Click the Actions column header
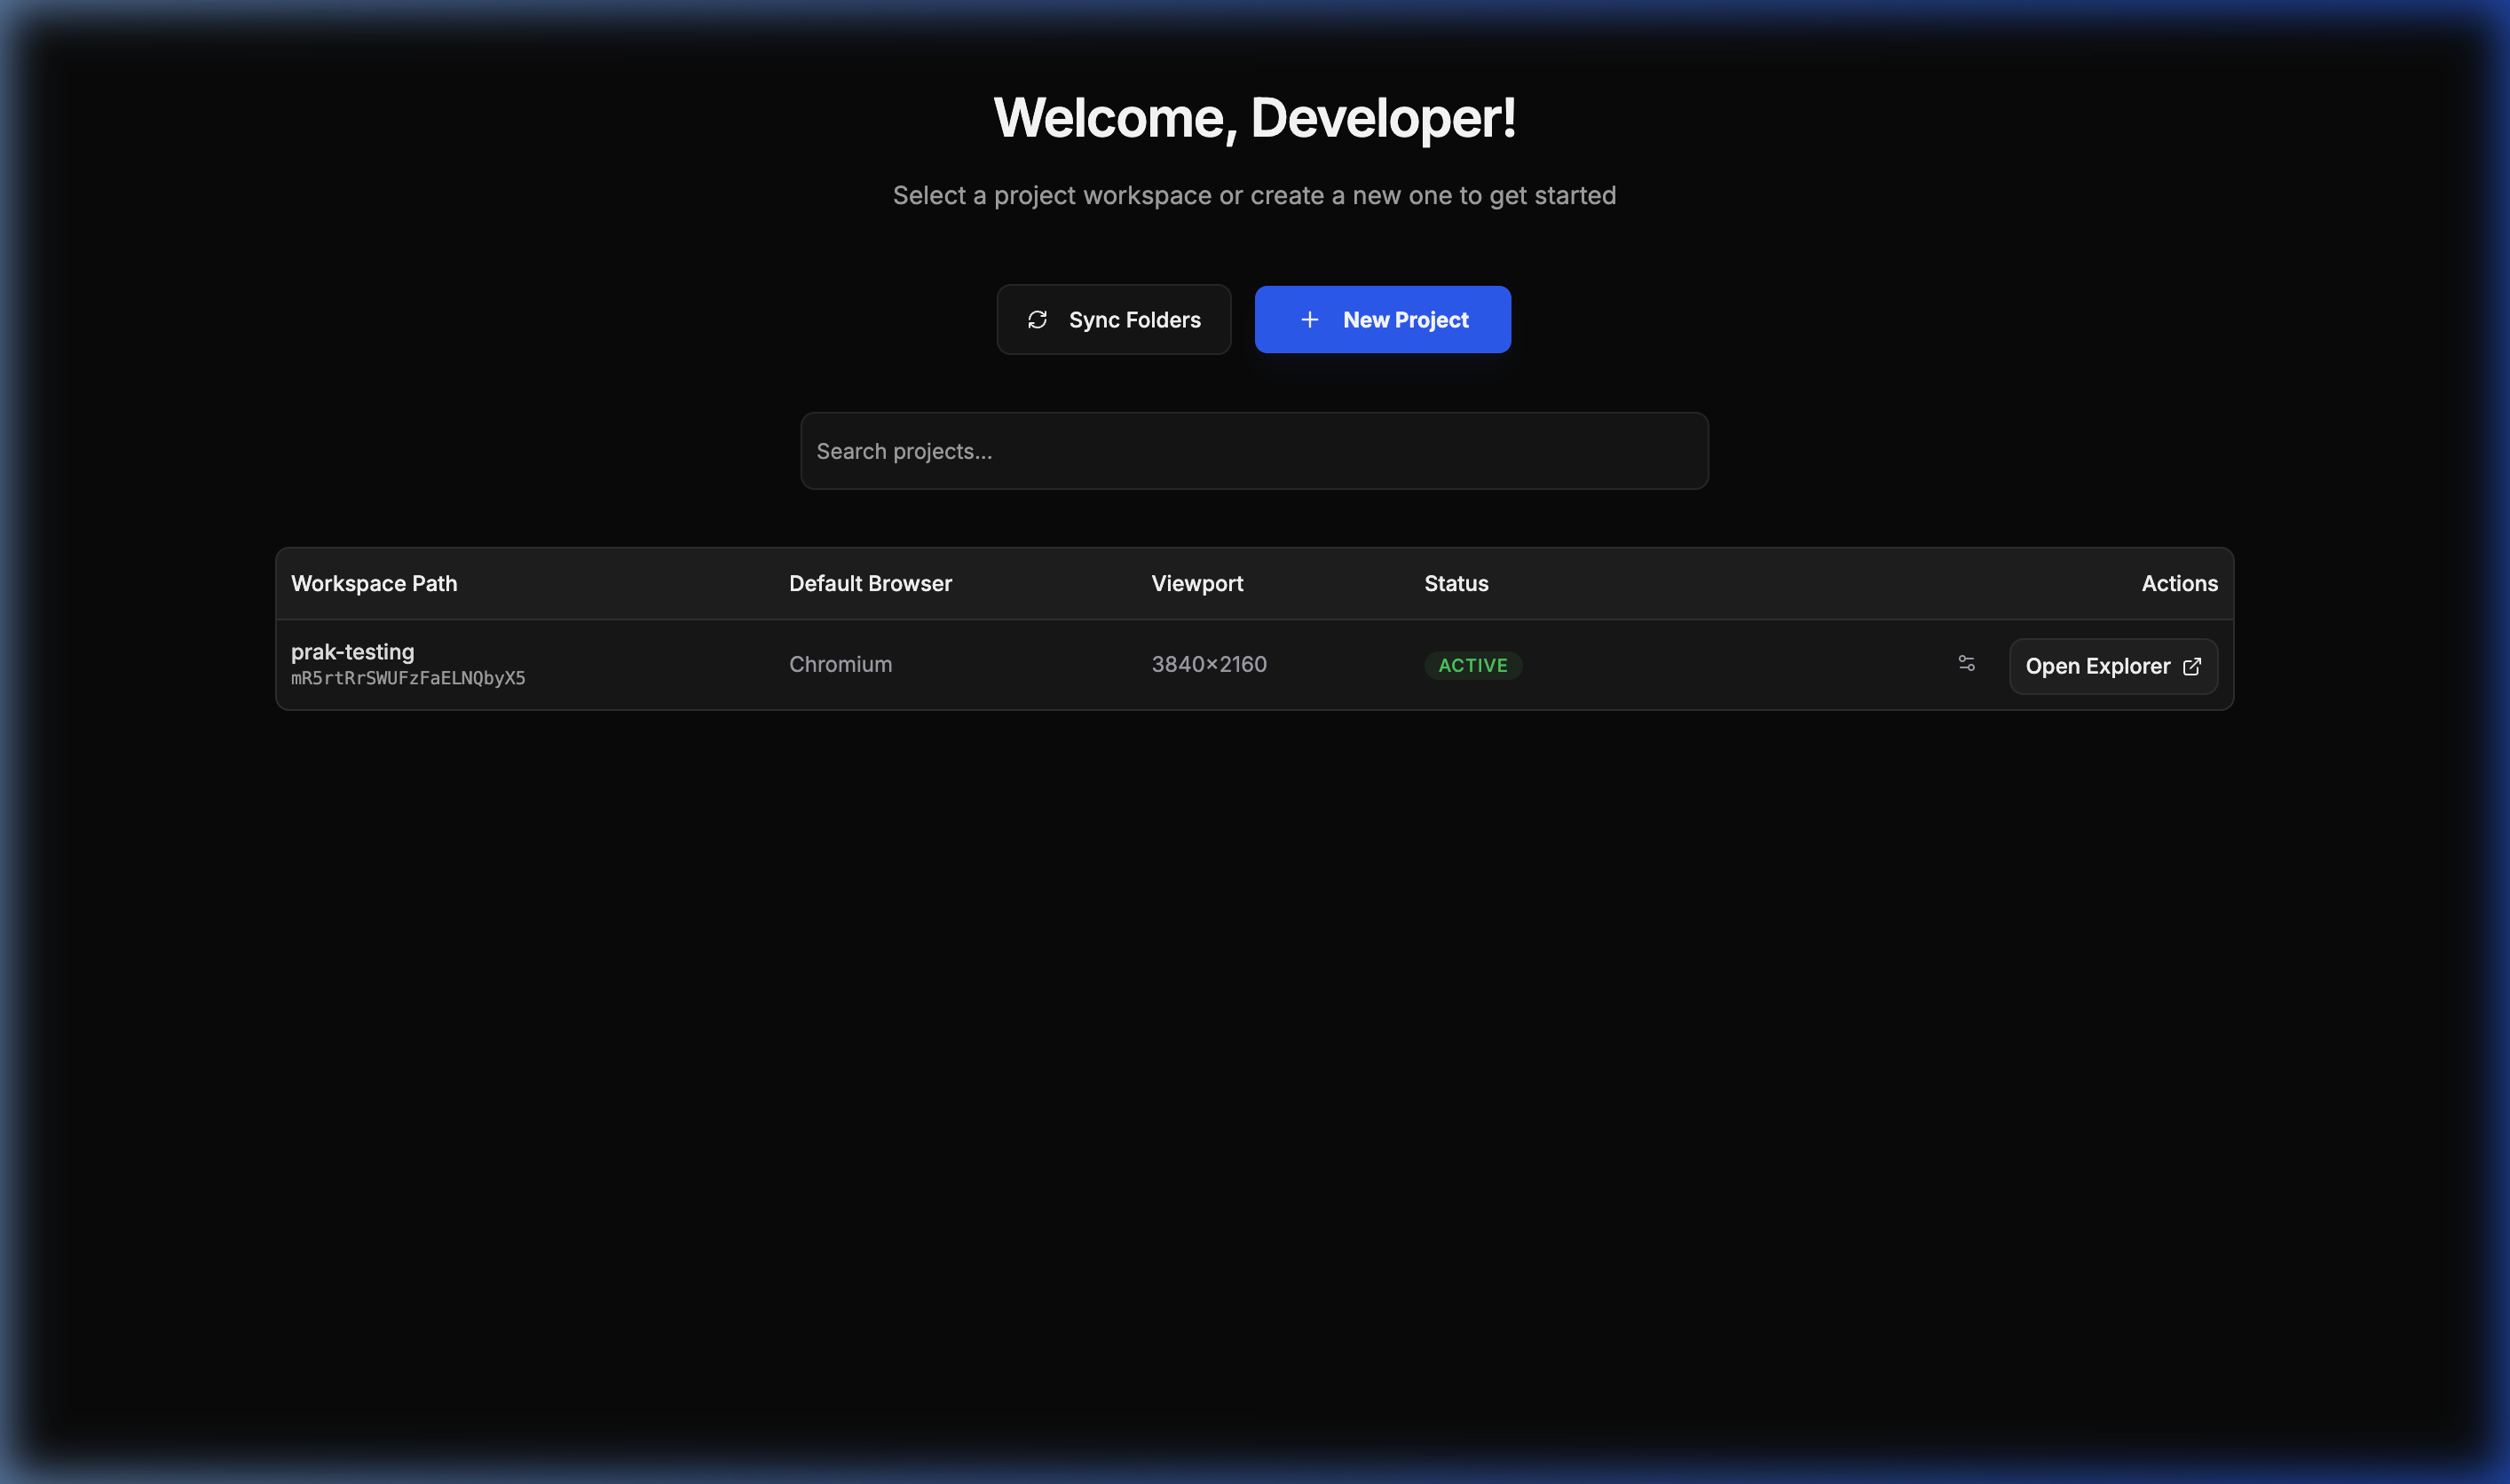 [2179, 583]
